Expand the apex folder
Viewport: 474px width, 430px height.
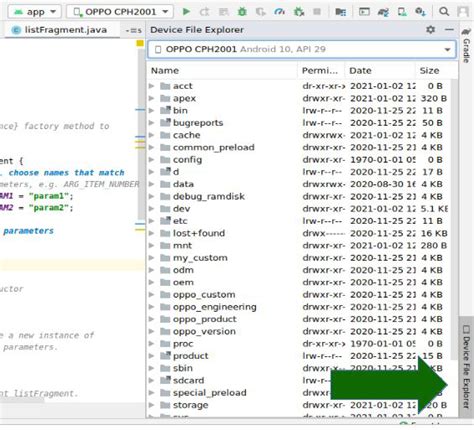152,98
